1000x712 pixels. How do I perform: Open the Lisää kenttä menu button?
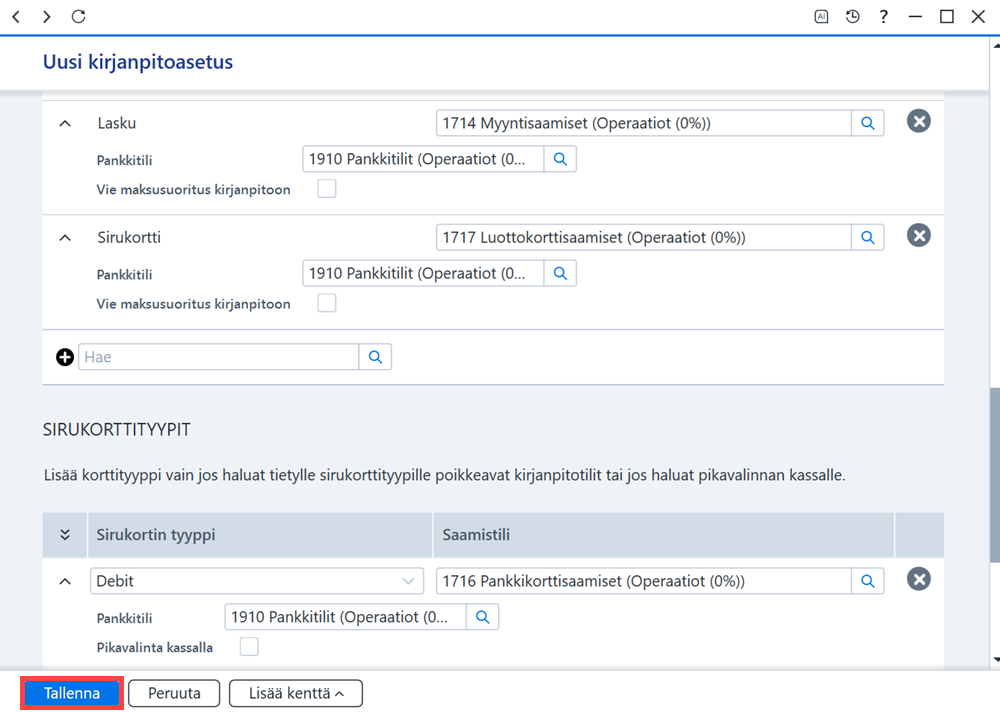296,693
